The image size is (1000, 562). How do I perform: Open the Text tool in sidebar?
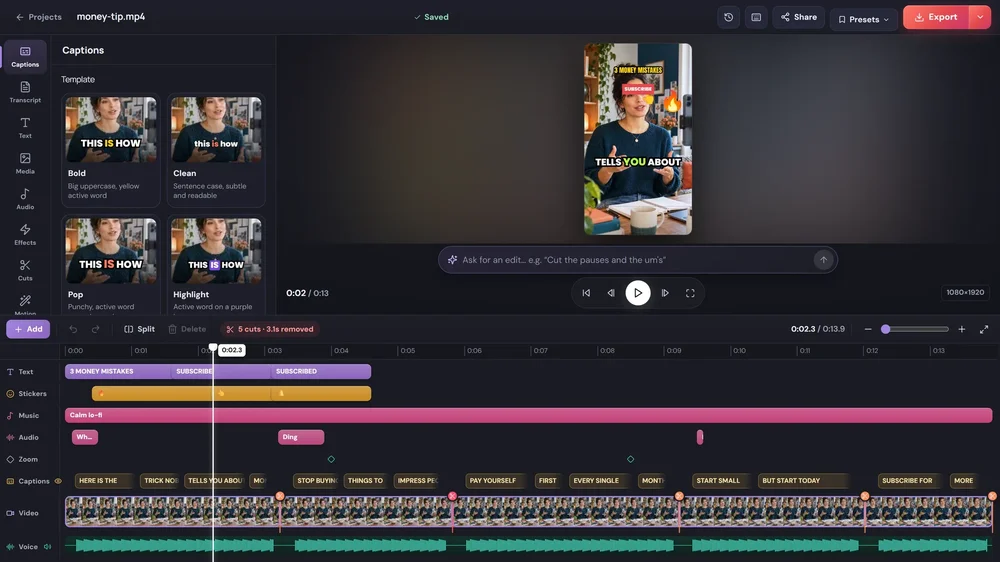pyautogui.click(x=25, y=128)
